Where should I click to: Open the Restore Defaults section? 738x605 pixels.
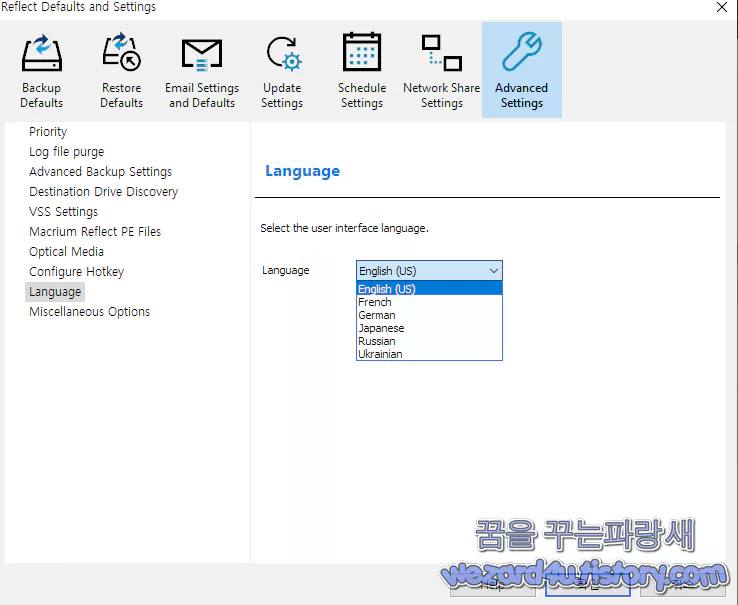tap(121, 71)
